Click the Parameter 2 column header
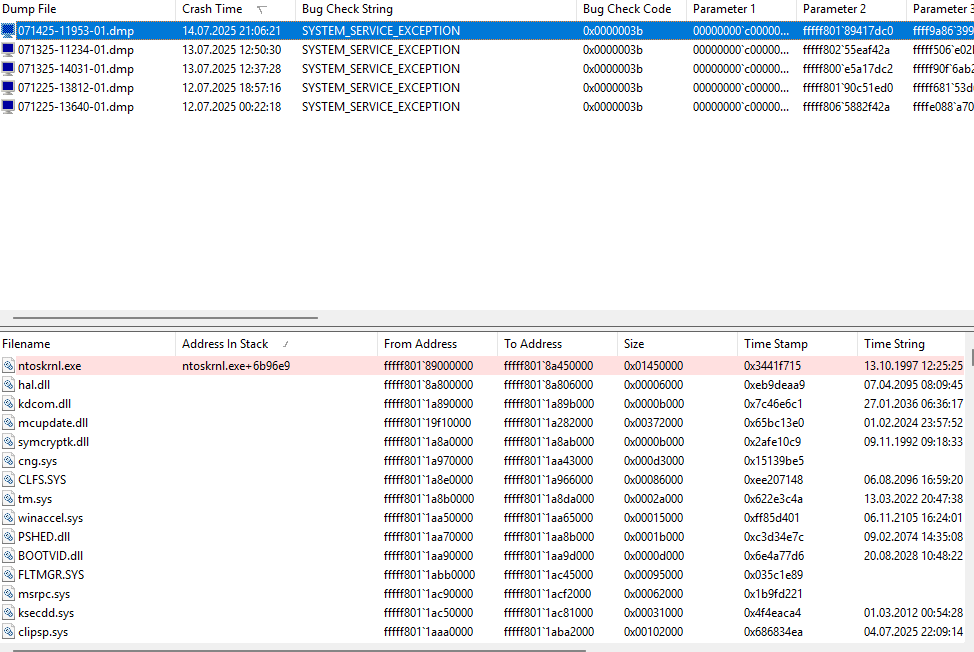 [x=851, y=9]
